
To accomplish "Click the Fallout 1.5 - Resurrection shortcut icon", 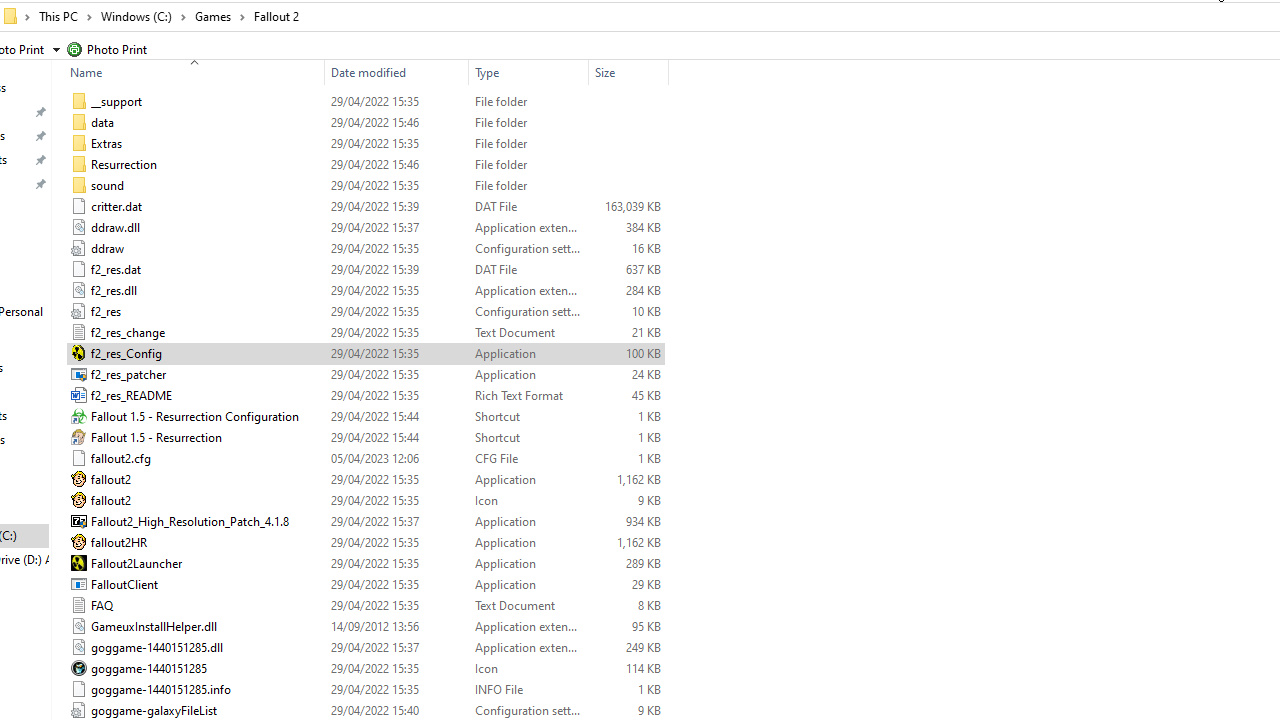I will pos(79,437).
